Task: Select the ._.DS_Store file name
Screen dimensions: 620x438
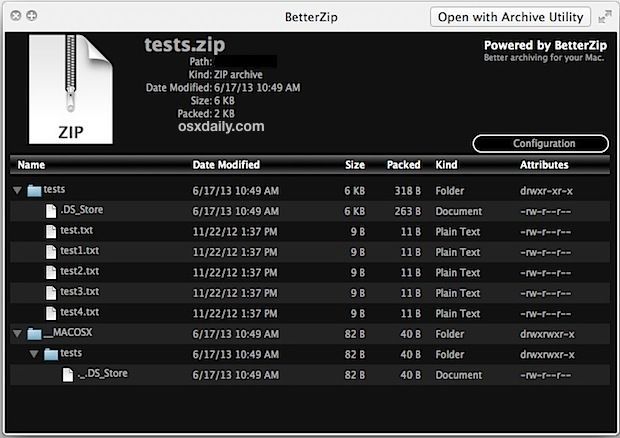Action: point(102,374)
